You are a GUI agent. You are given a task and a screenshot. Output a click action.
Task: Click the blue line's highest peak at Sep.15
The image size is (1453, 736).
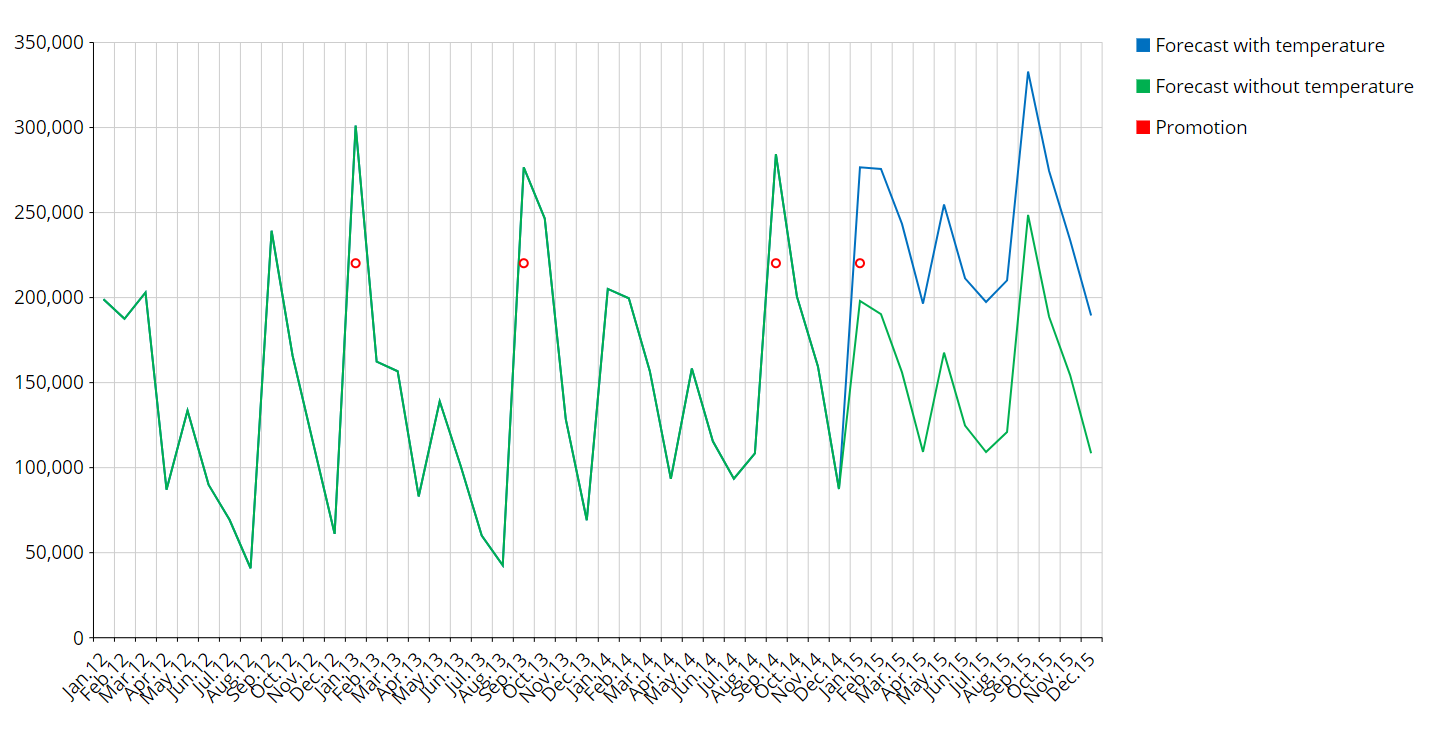point(1027,72)
